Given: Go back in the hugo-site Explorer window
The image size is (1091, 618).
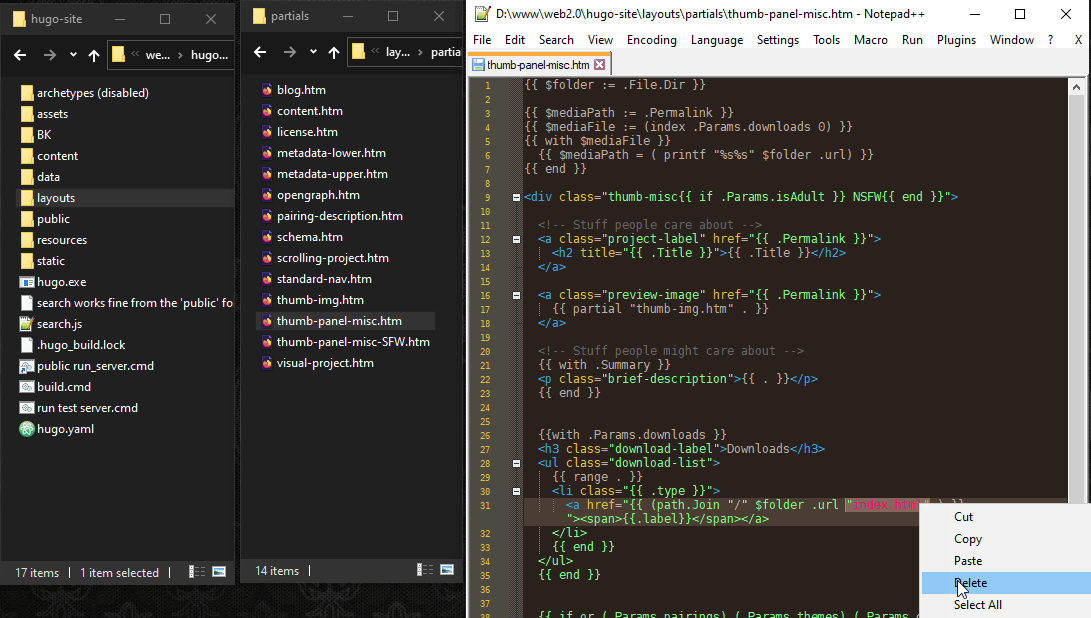Looking at the screenshot, I should 20,54.
